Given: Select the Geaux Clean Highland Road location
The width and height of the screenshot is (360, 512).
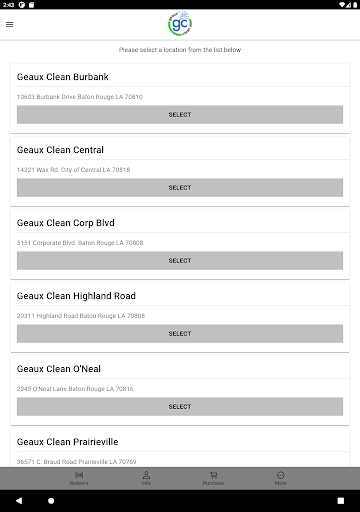Looking at the screenshot, I should pos(180,334).
